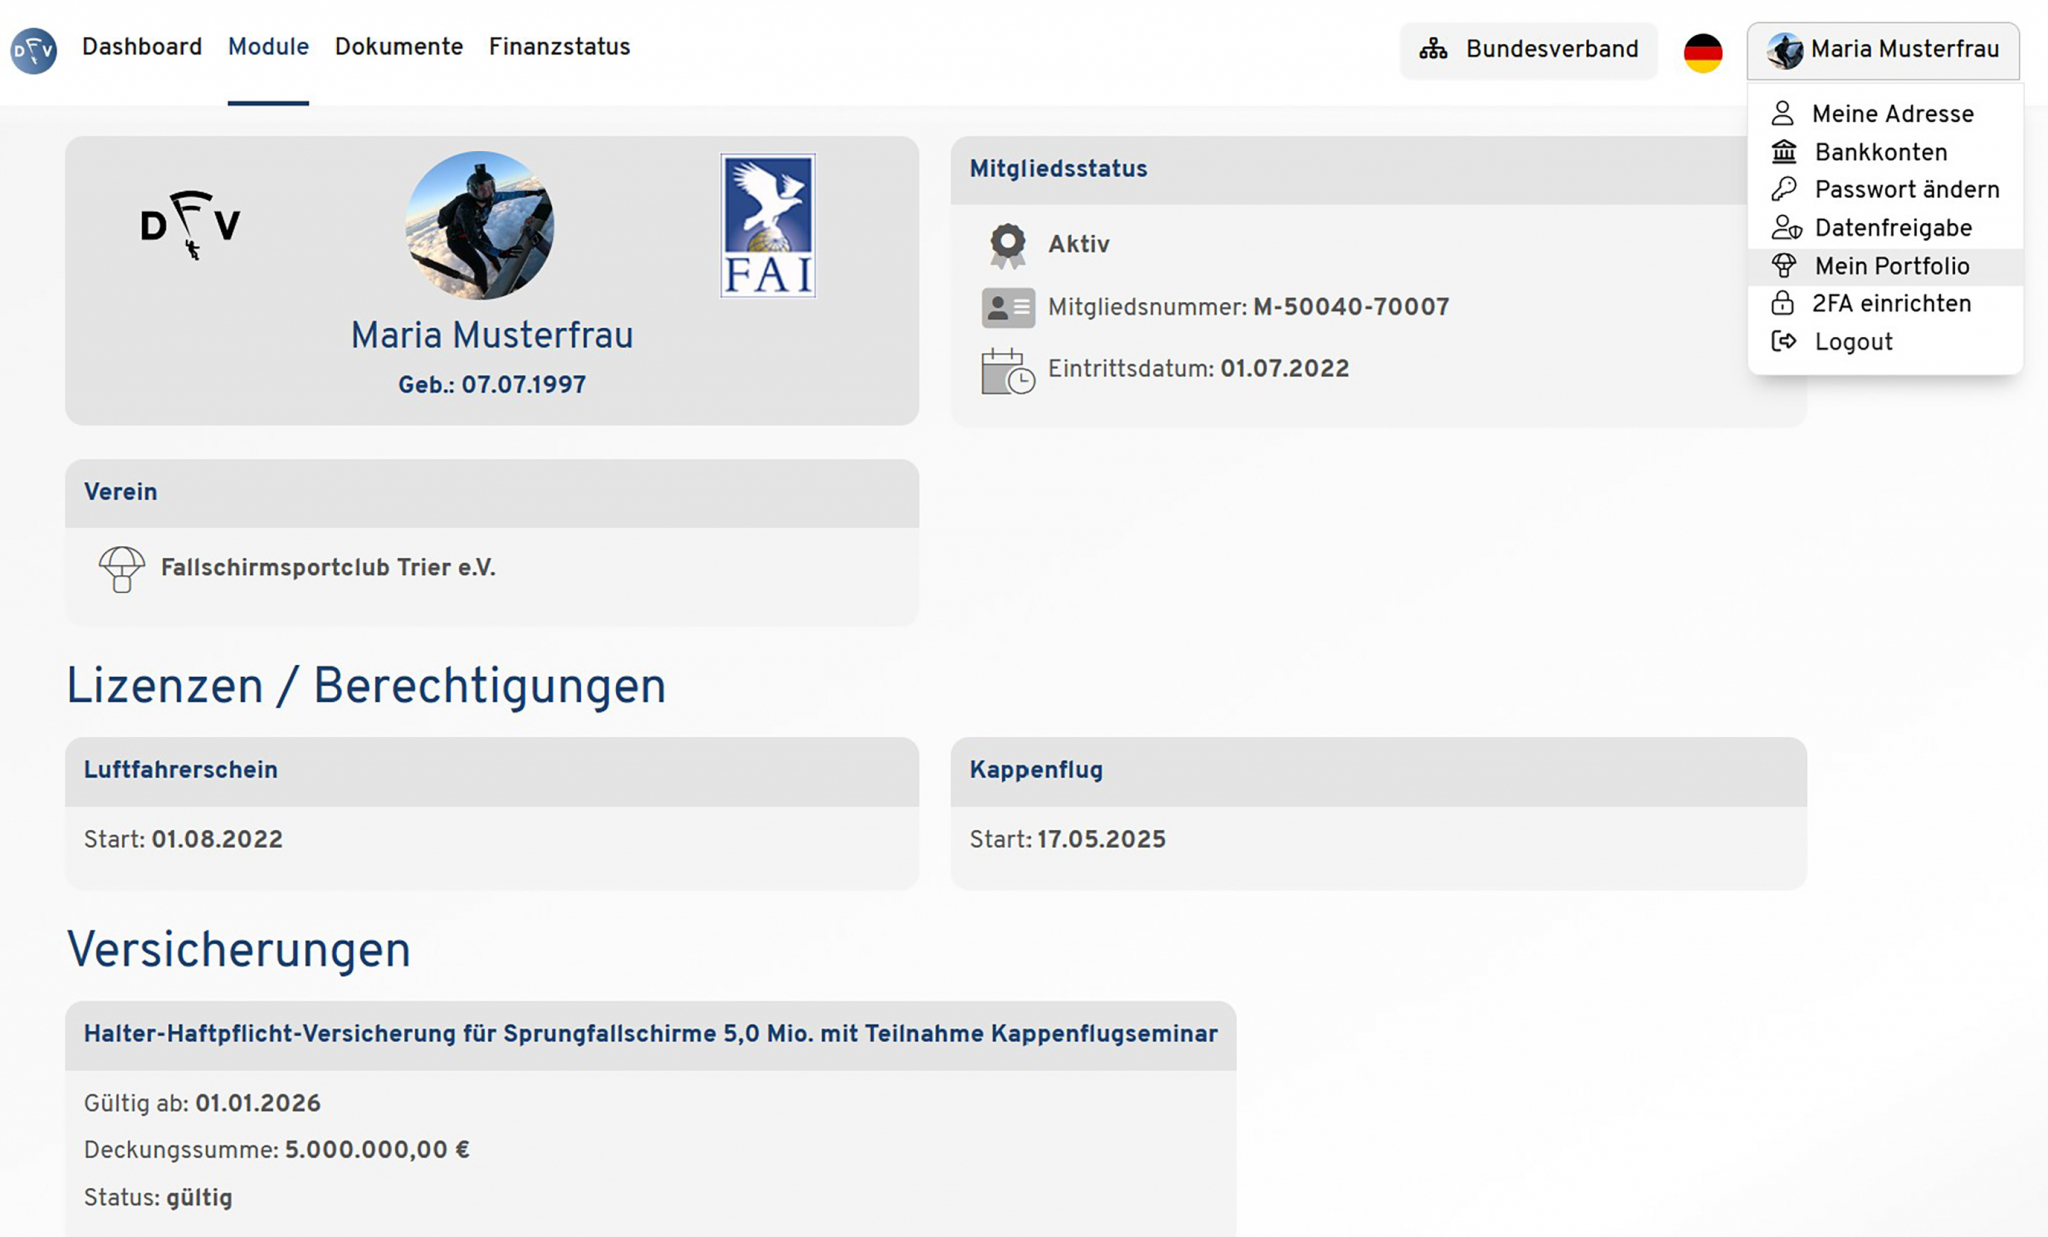
Task: Open the Finanzstatus navigation item
Action: pyautogui.click(x=559, y=47)
